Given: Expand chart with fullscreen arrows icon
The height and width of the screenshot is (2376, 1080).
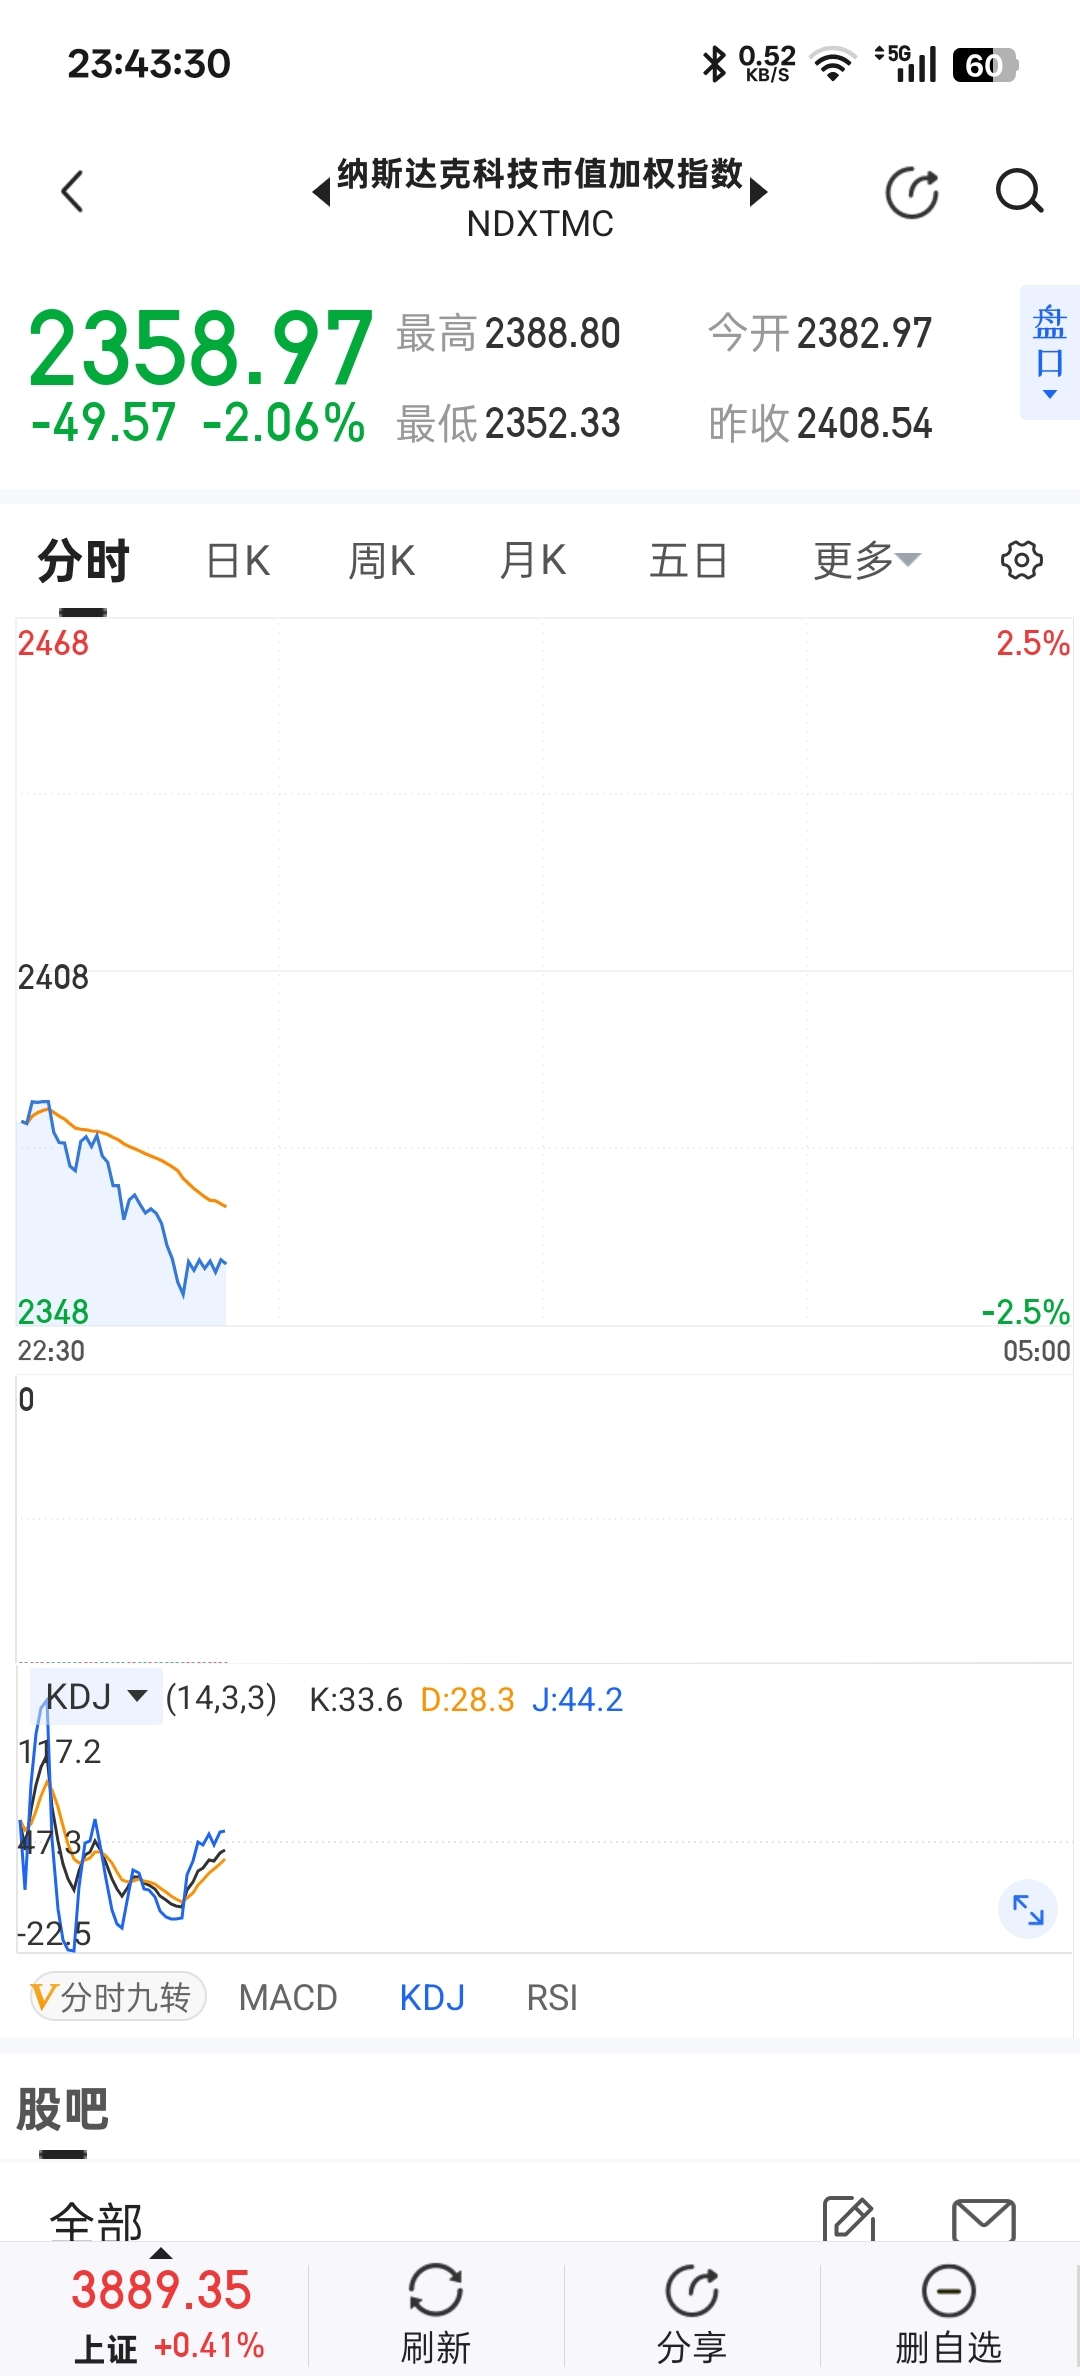Looking at the screenshot, I should [1028, 1909].
